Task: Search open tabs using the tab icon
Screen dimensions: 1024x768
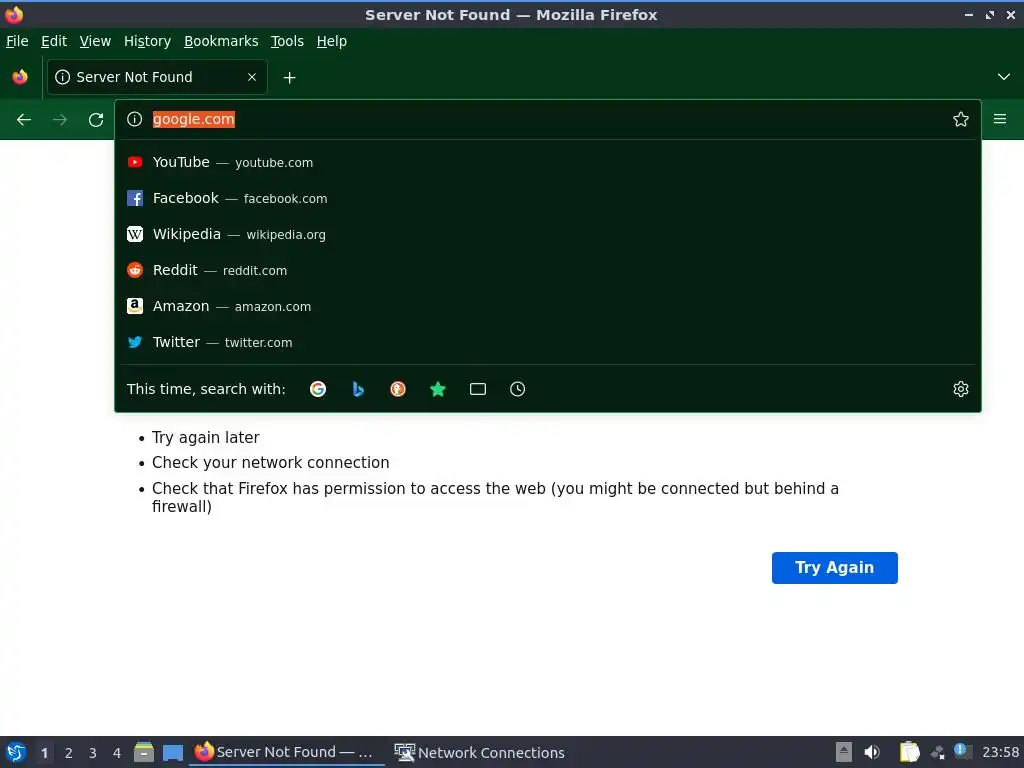Action: click(477, 389)
